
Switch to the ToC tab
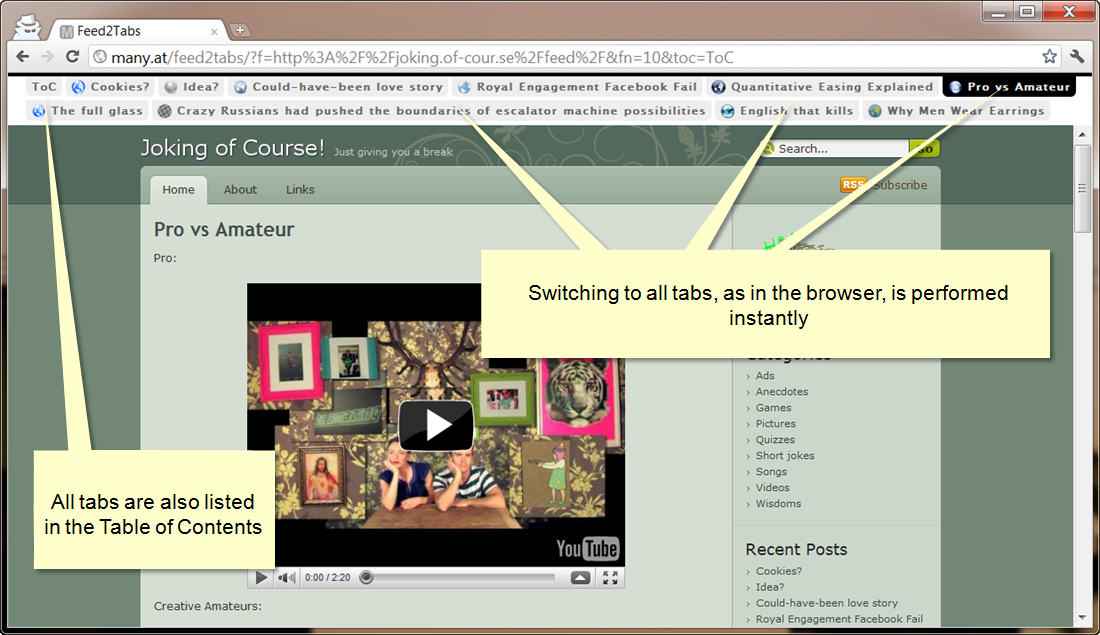point(43,87)
